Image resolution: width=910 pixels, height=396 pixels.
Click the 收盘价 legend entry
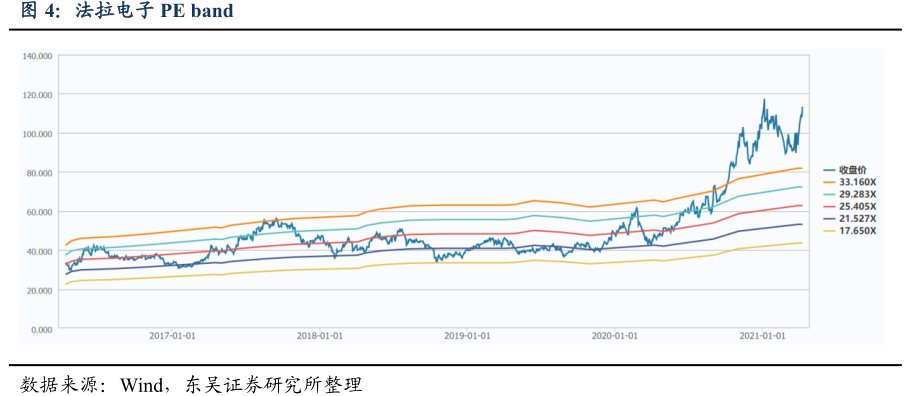click(x=845, y=170)
